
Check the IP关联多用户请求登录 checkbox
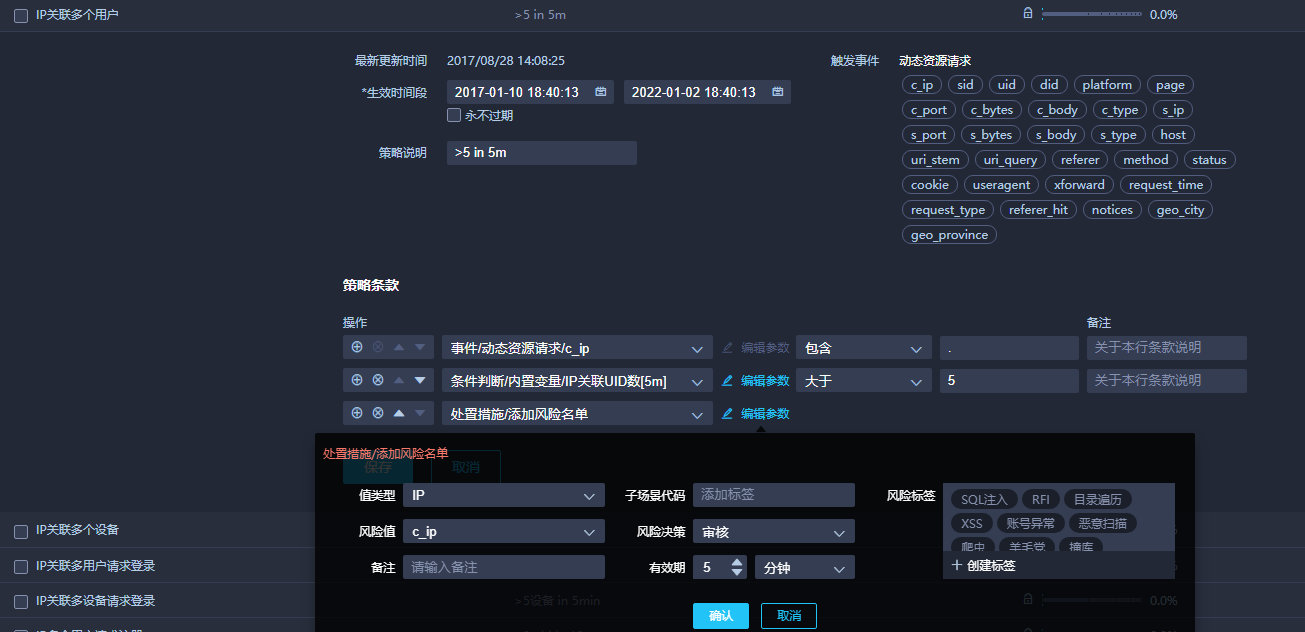click(21, 566)
